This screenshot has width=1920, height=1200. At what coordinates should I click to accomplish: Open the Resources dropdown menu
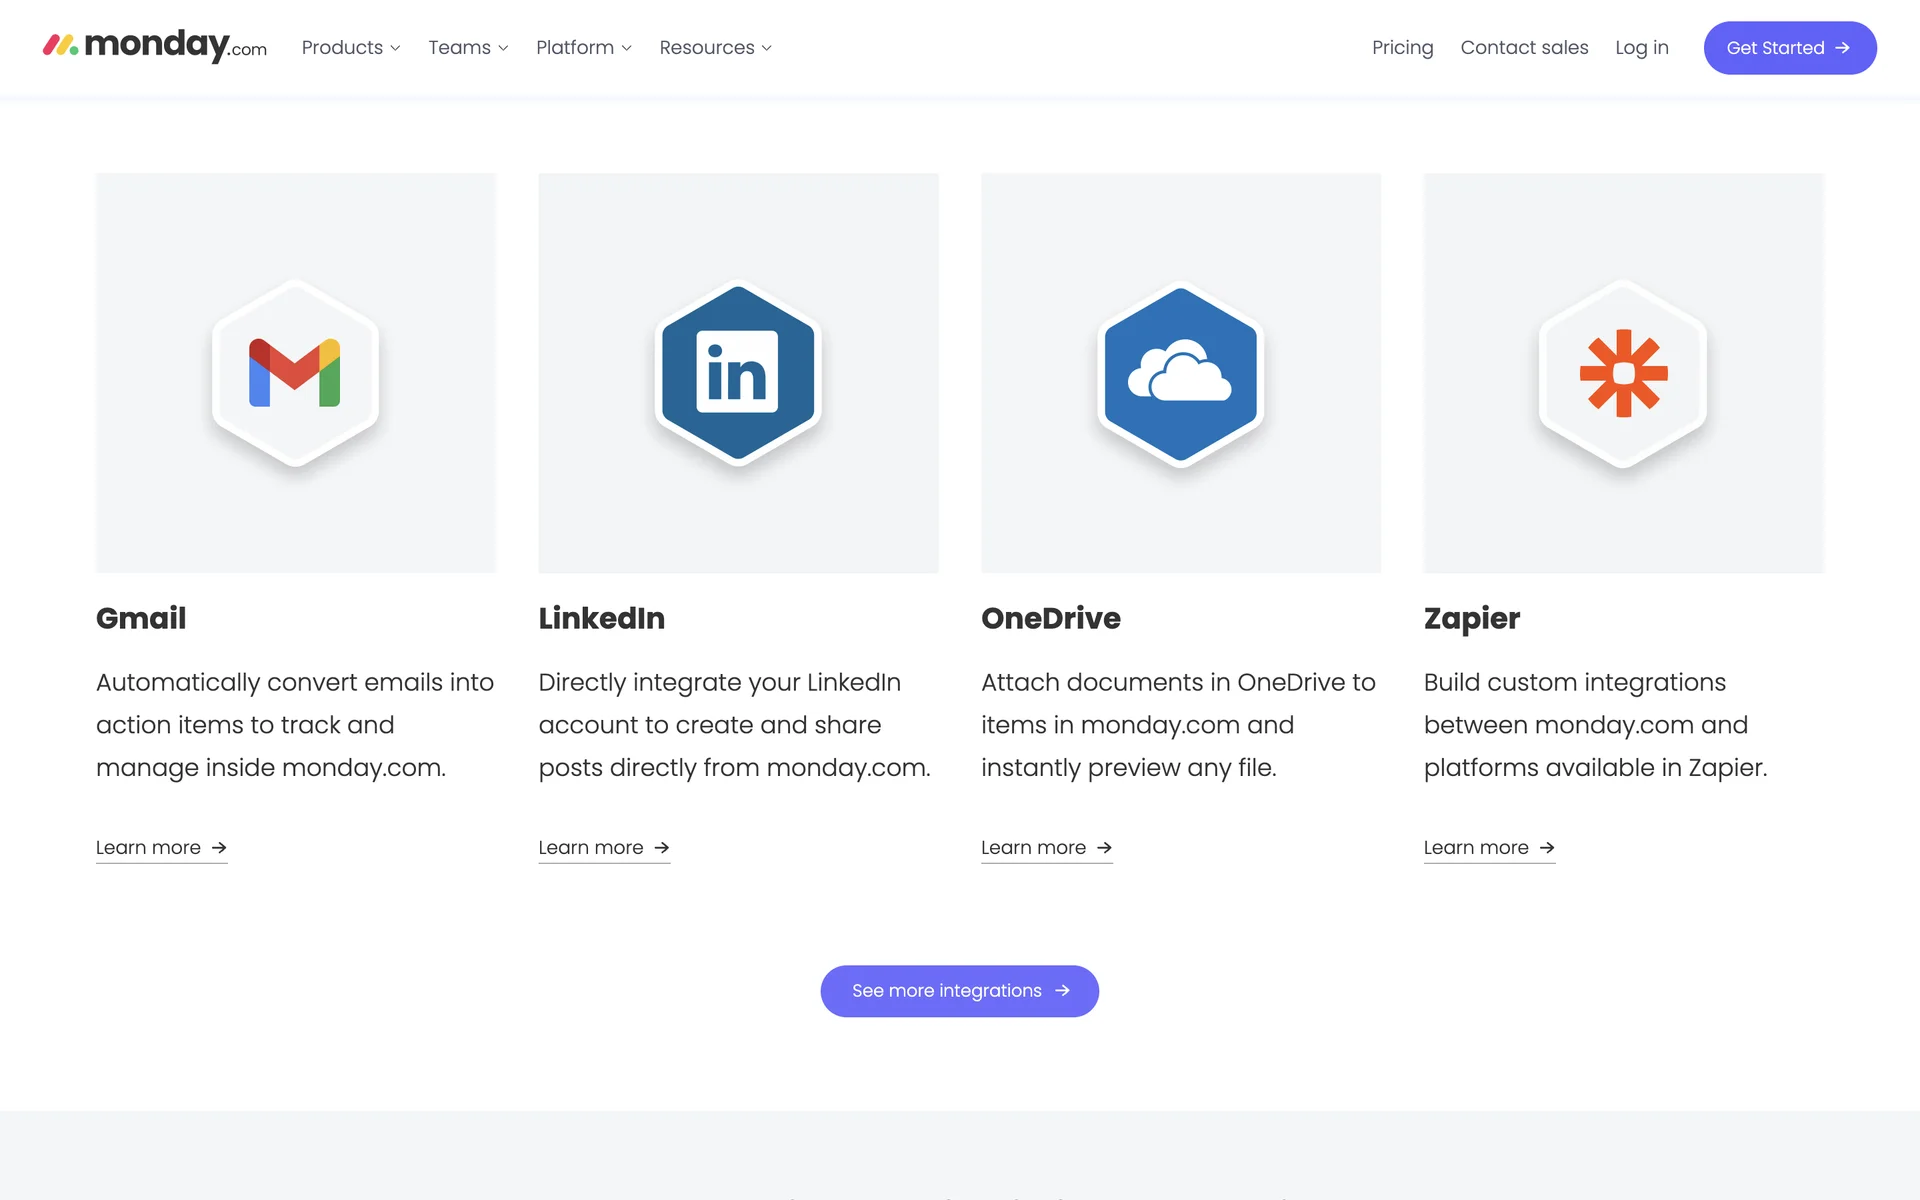715,48
